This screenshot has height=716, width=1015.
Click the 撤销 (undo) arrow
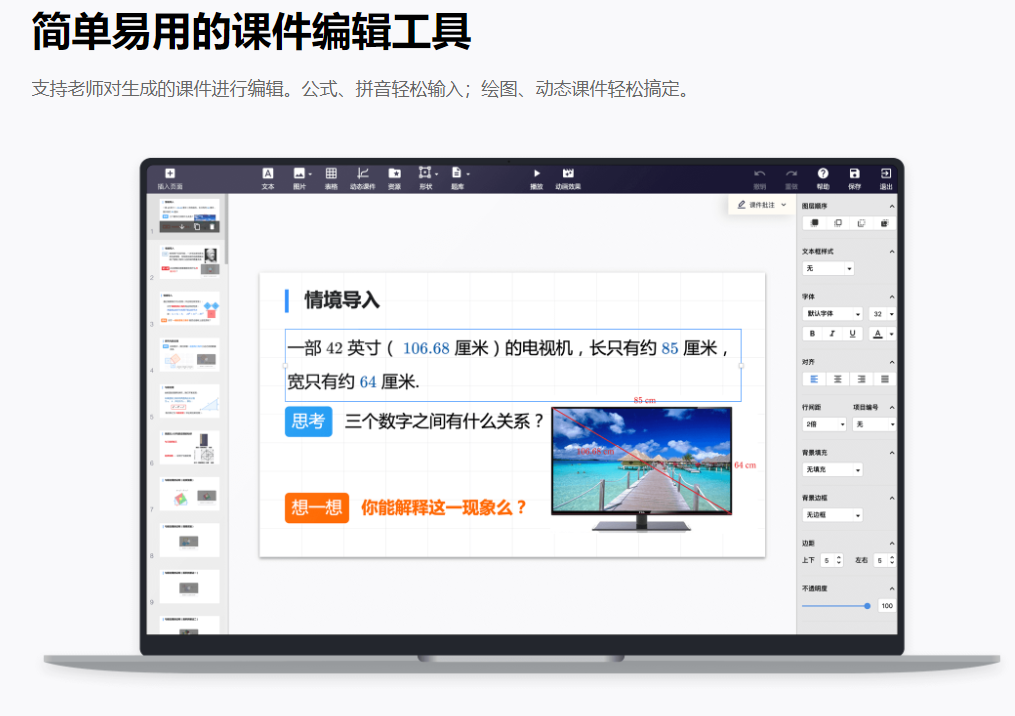click(x=759, y=173)
